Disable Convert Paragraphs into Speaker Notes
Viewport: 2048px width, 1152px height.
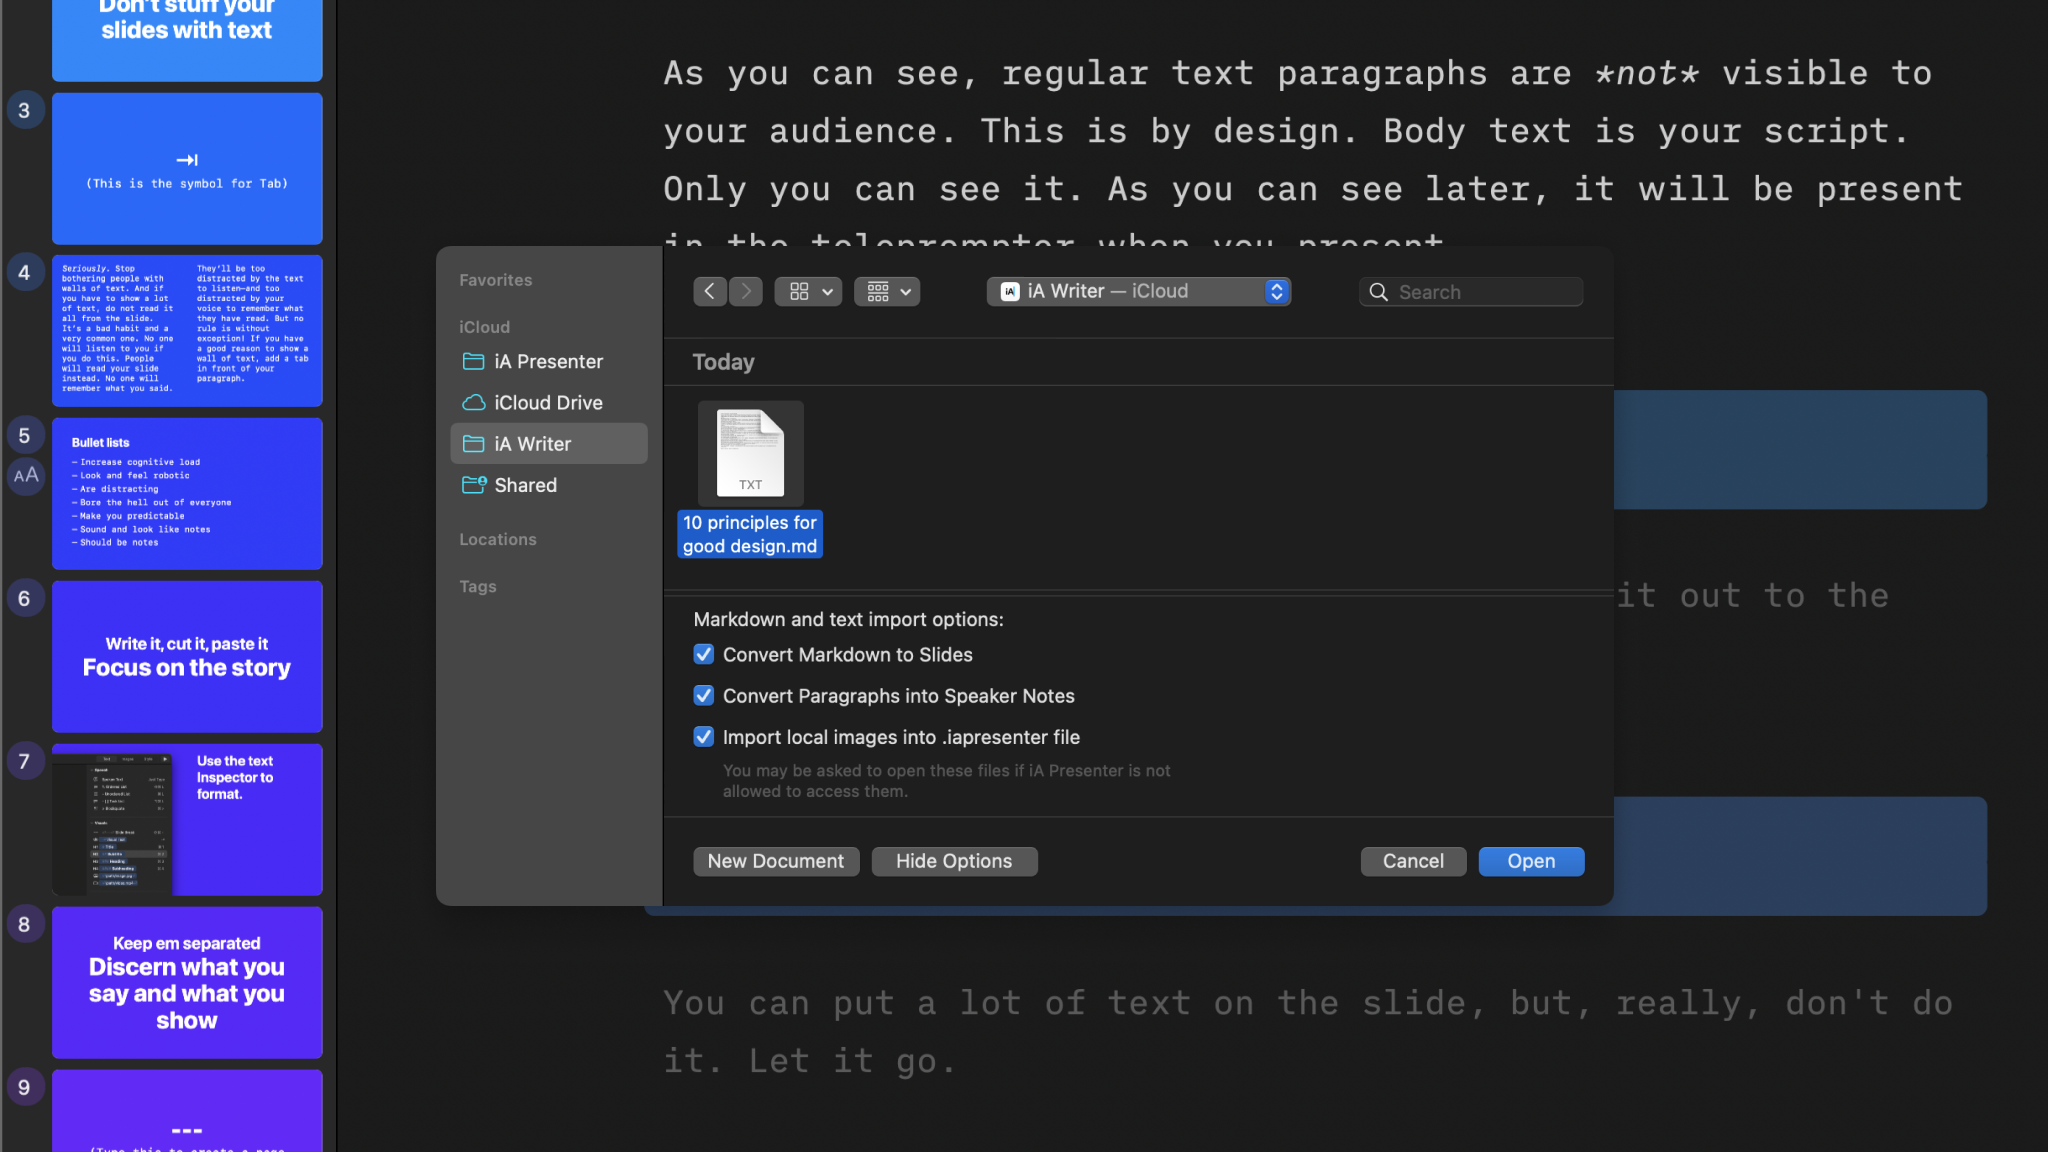click(704, 695)
